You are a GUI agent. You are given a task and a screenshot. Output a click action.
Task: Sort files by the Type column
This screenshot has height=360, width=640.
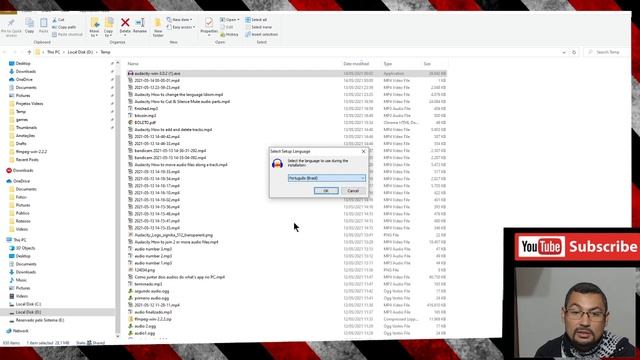pos(388,64)
